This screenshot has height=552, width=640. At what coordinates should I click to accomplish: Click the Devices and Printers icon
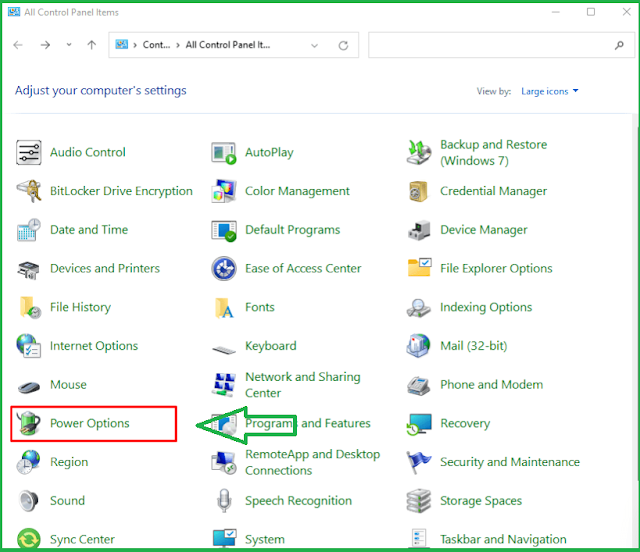pyautogui.click(x=29, y=269)
